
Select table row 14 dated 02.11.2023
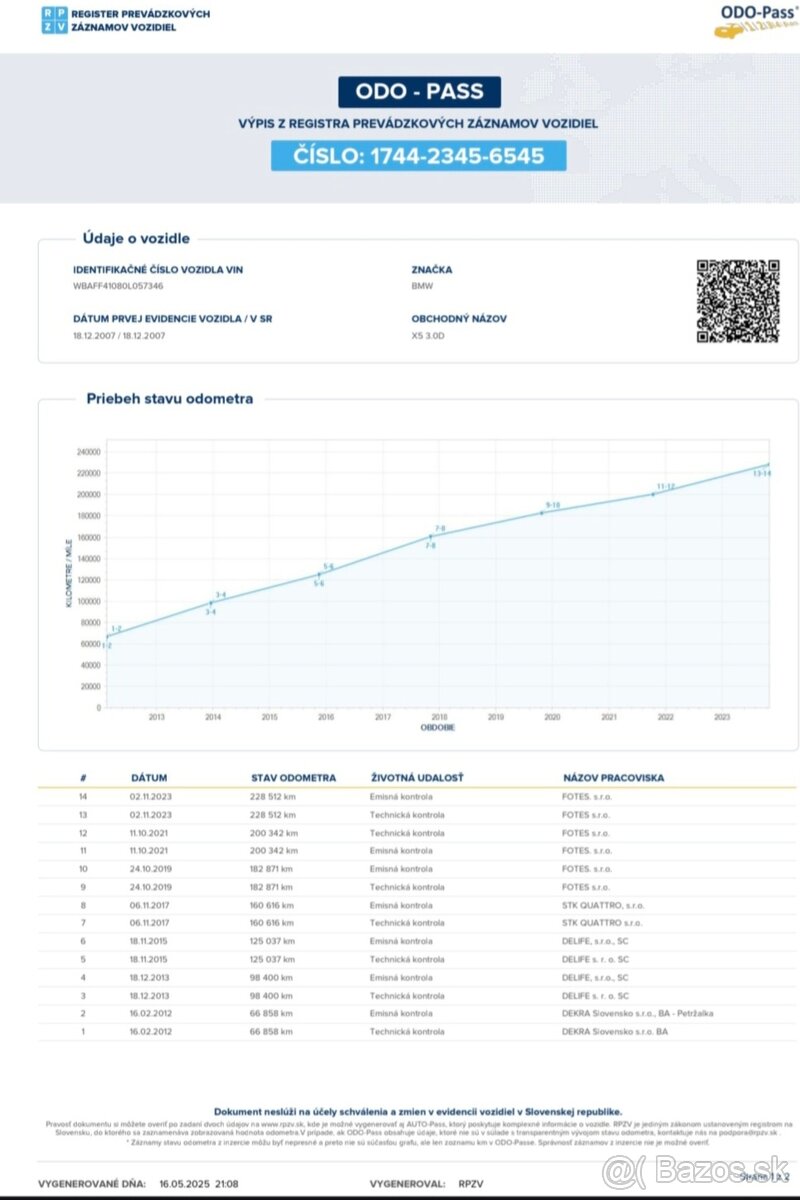(x=400, y=797)
